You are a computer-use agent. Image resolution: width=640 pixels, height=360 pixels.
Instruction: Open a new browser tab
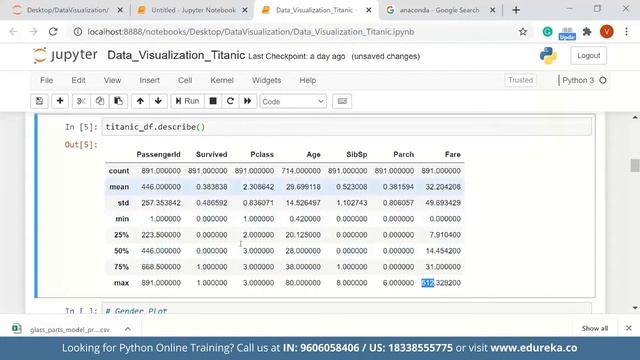516,10
